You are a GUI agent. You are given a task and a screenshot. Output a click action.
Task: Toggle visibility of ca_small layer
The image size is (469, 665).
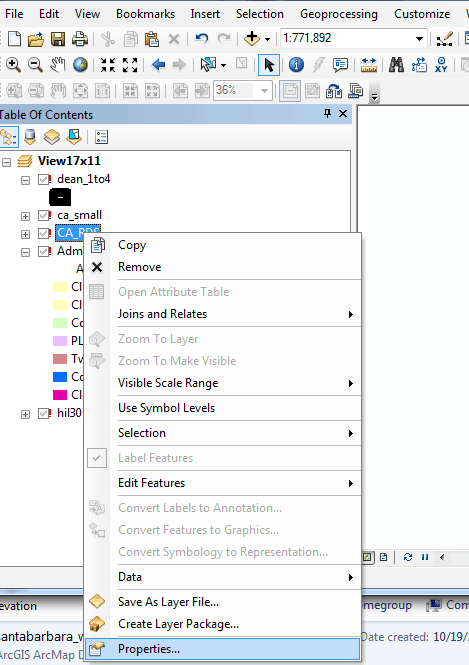pyautogui.click(x=44, y=215)
